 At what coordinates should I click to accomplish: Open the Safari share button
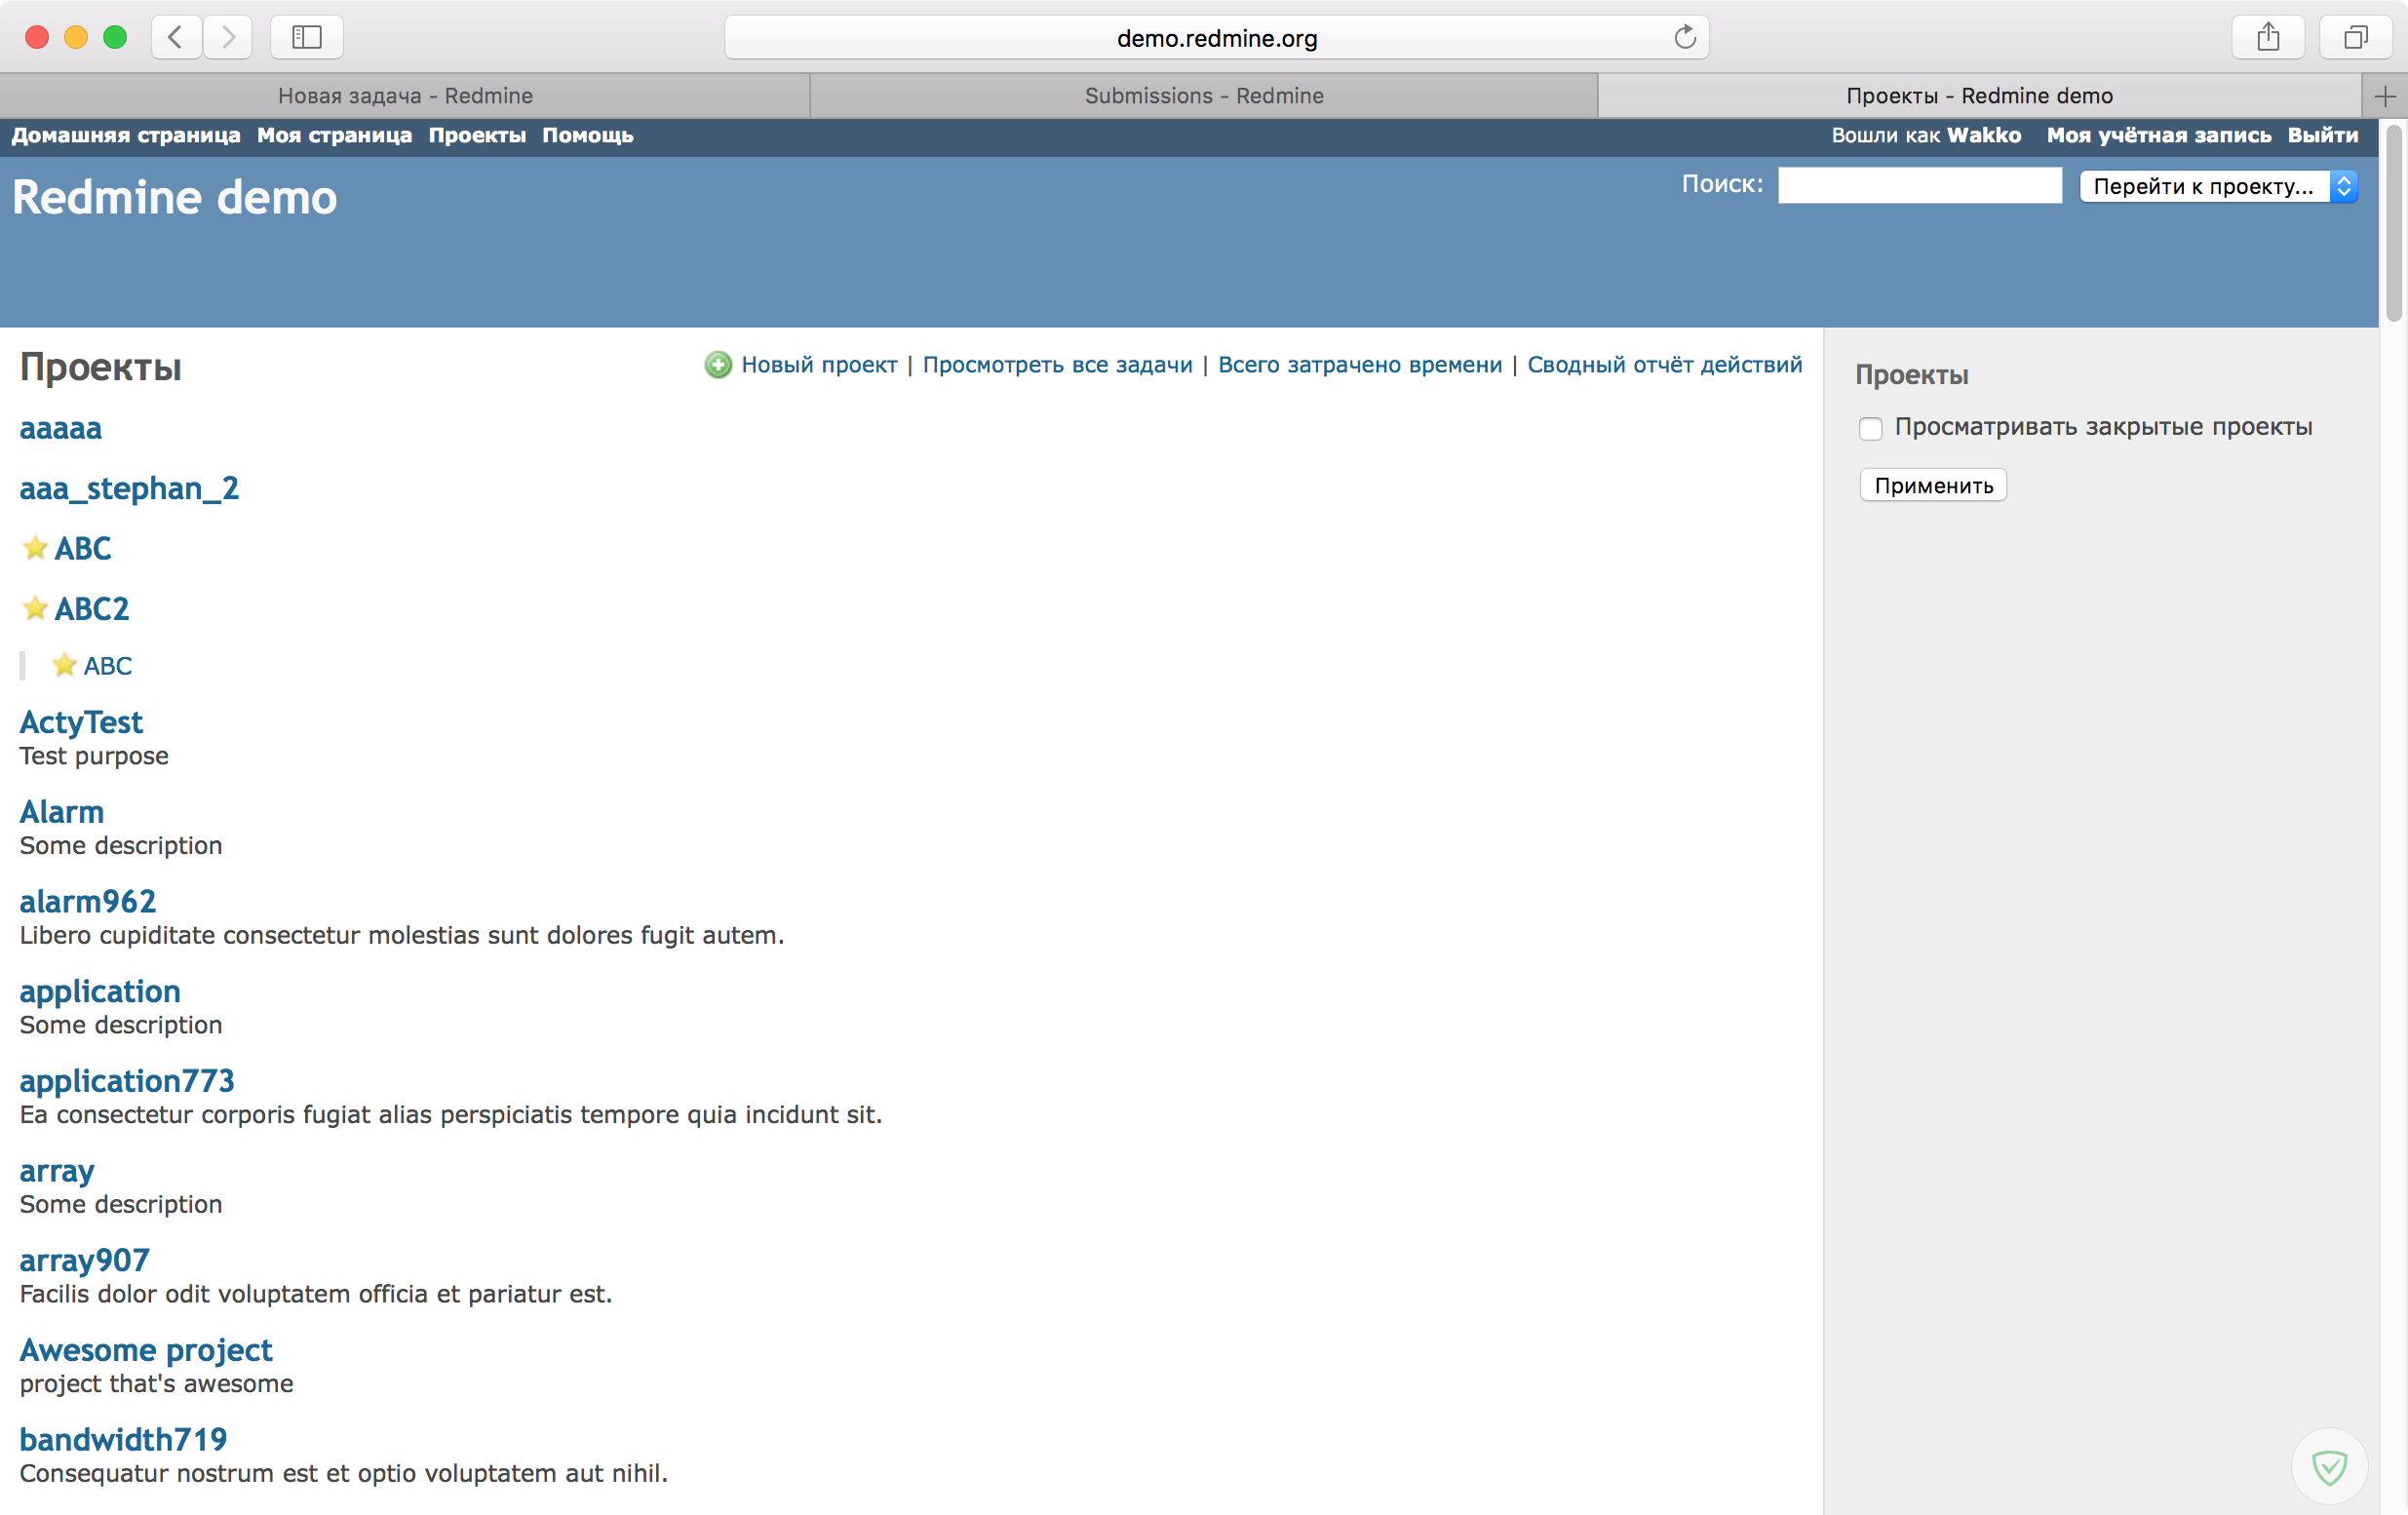click(x=2268, y=38)
